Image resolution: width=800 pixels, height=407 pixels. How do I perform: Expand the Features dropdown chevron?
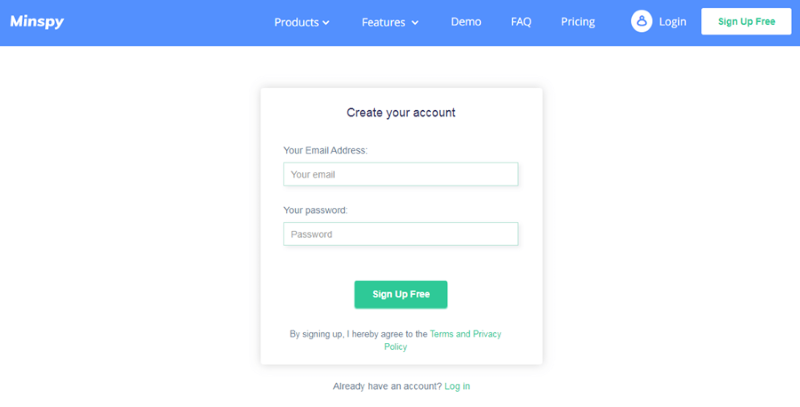tap(415, 22)
